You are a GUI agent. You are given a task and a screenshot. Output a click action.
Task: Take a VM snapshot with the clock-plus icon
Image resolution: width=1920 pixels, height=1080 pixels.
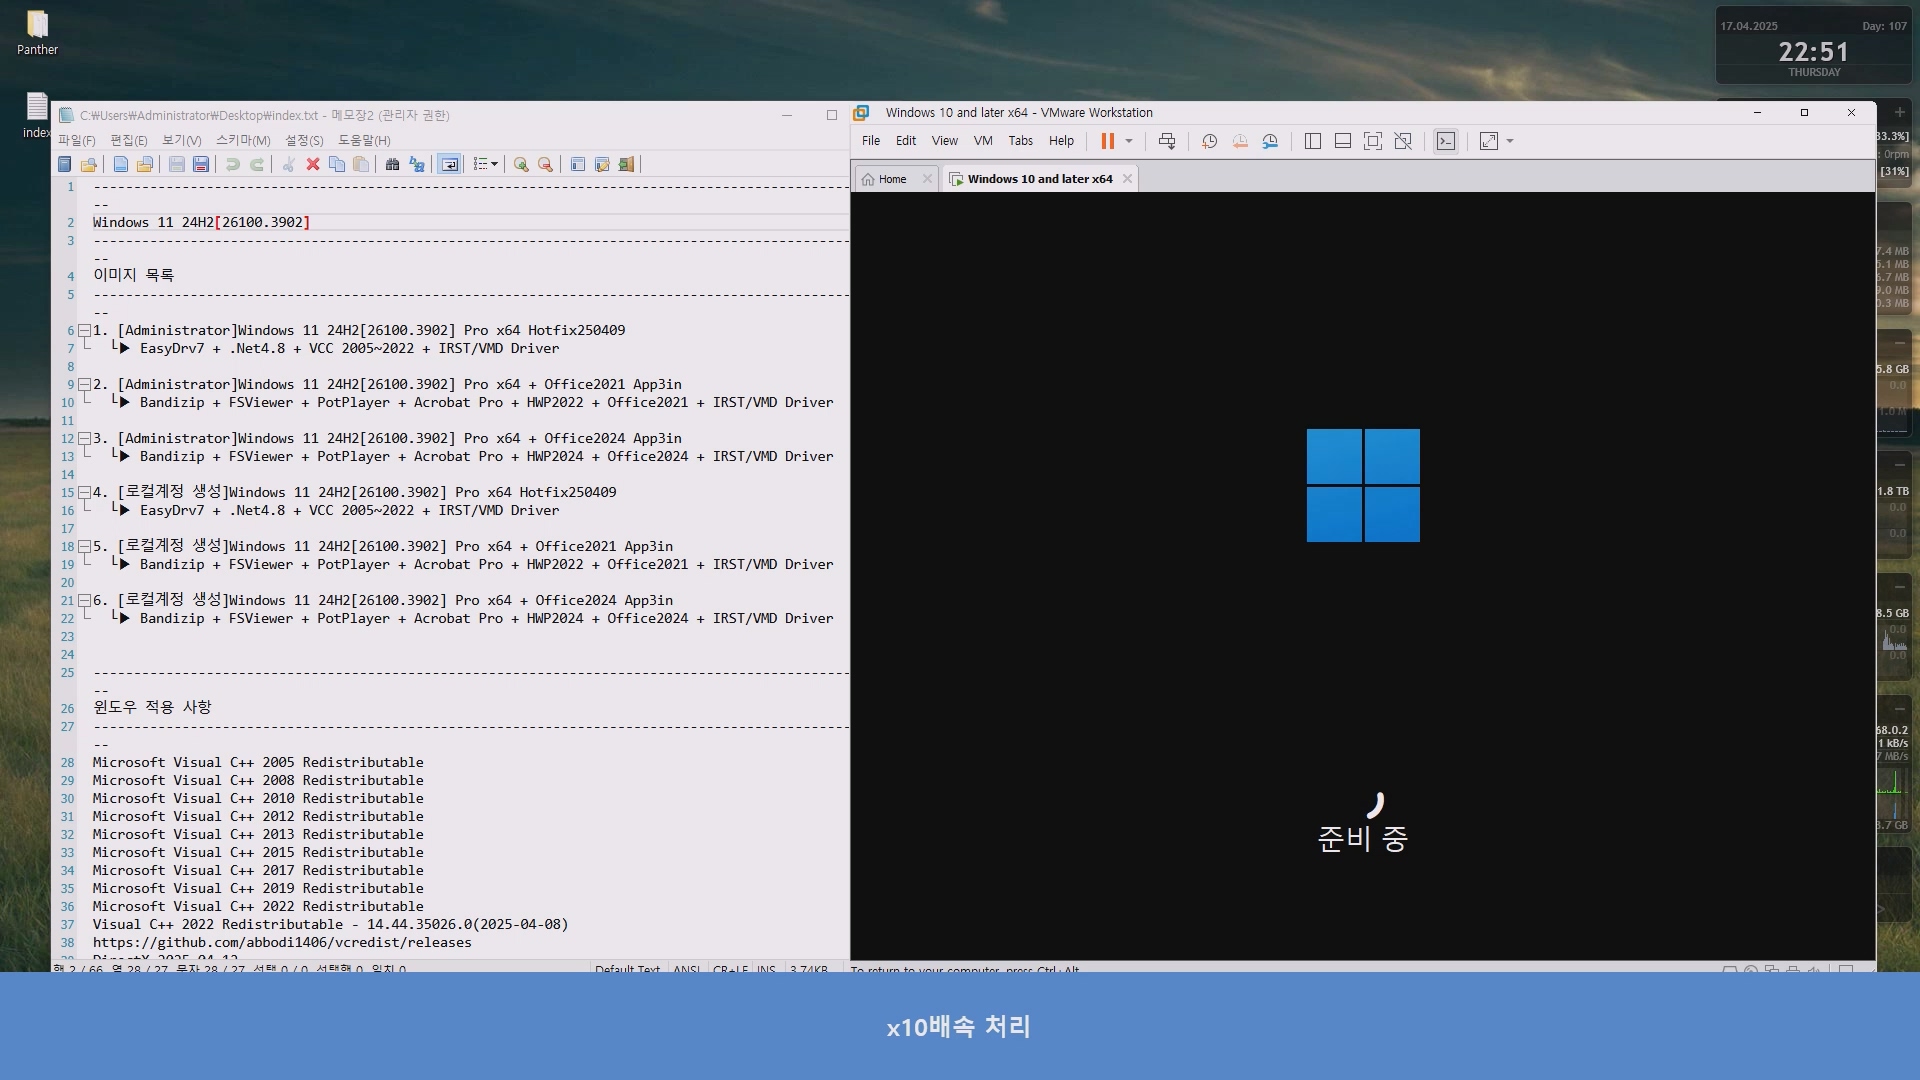pos(1209,141)
